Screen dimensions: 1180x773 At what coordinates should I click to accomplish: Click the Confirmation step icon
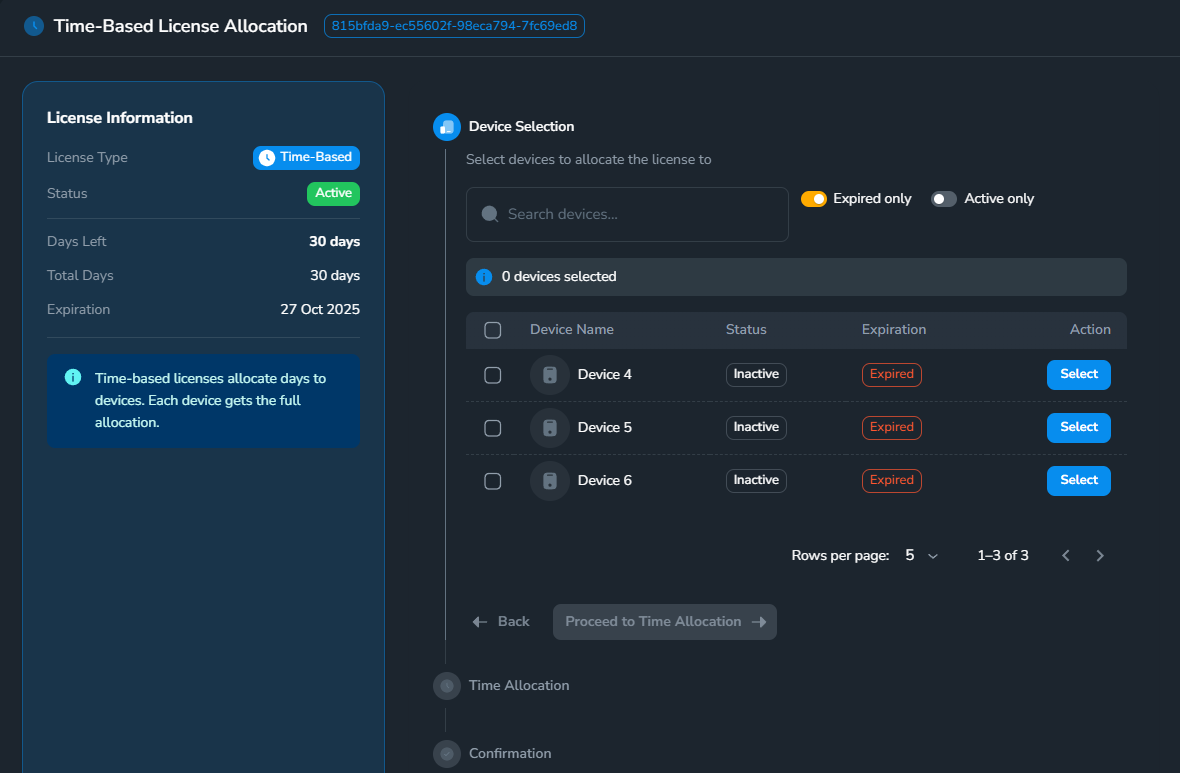click(446, 753)
